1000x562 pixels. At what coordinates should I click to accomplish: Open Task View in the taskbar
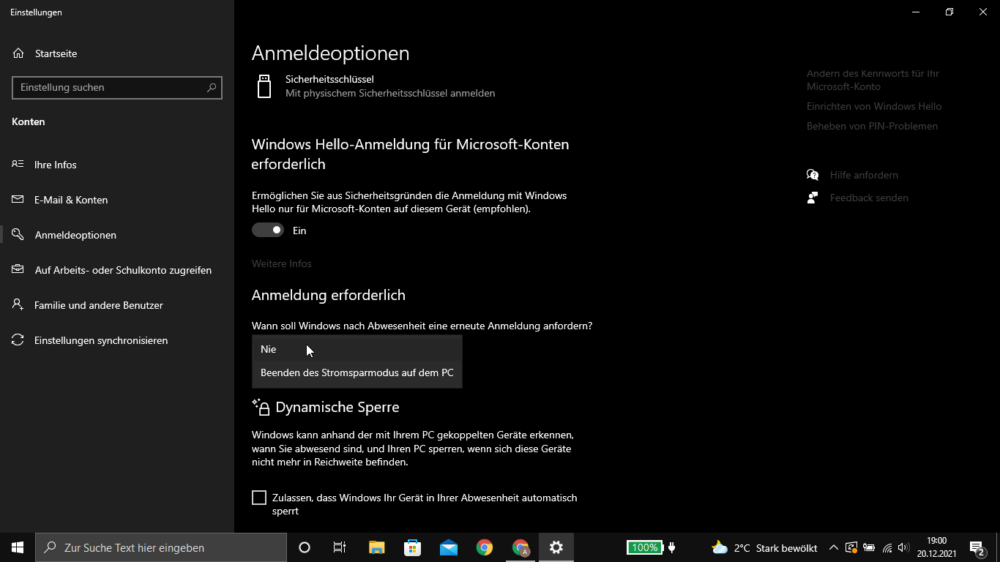coord(339,547)
